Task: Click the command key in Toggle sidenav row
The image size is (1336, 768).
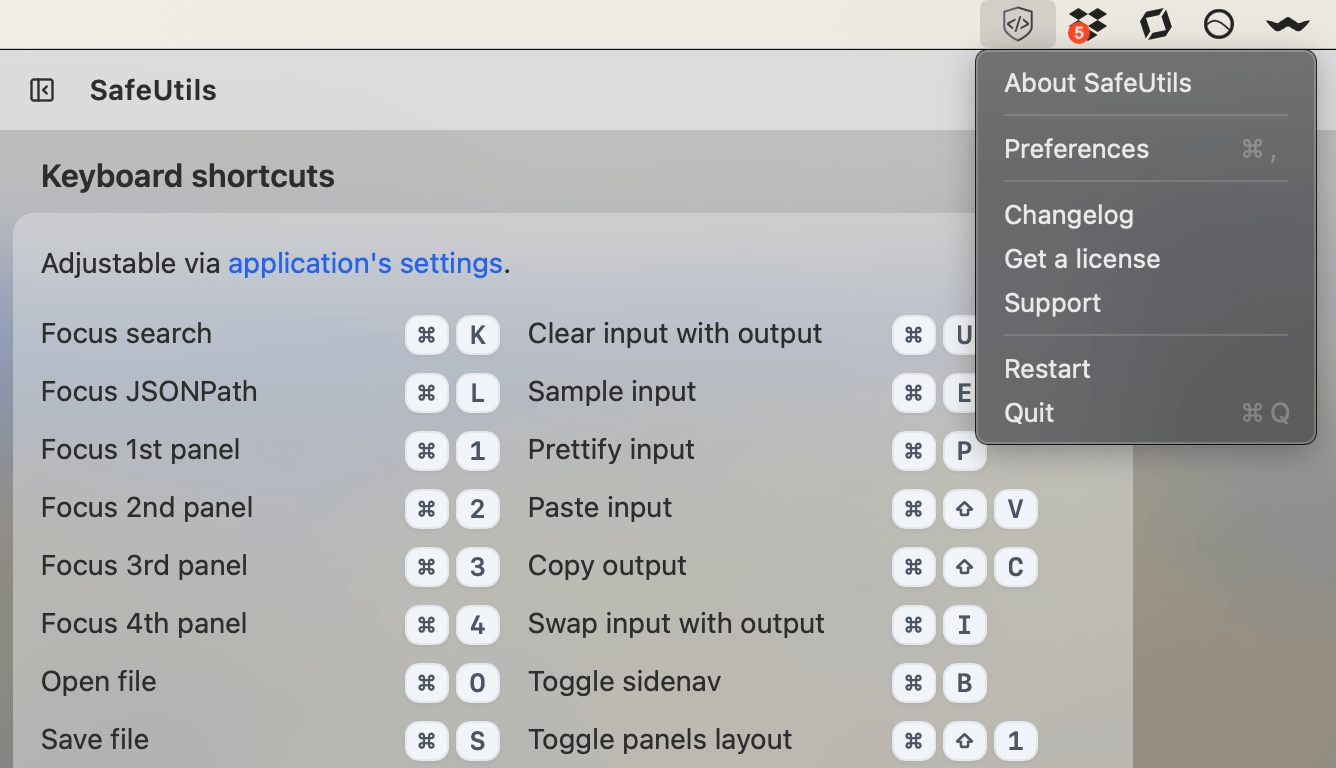Action: click(913, 683)
